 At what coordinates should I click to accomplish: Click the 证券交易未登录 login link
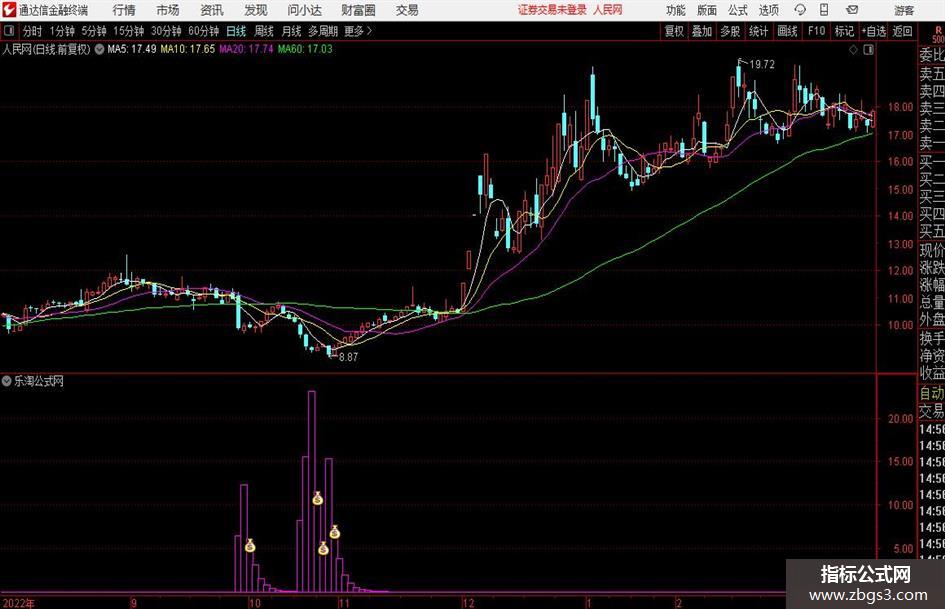[552, 10]
